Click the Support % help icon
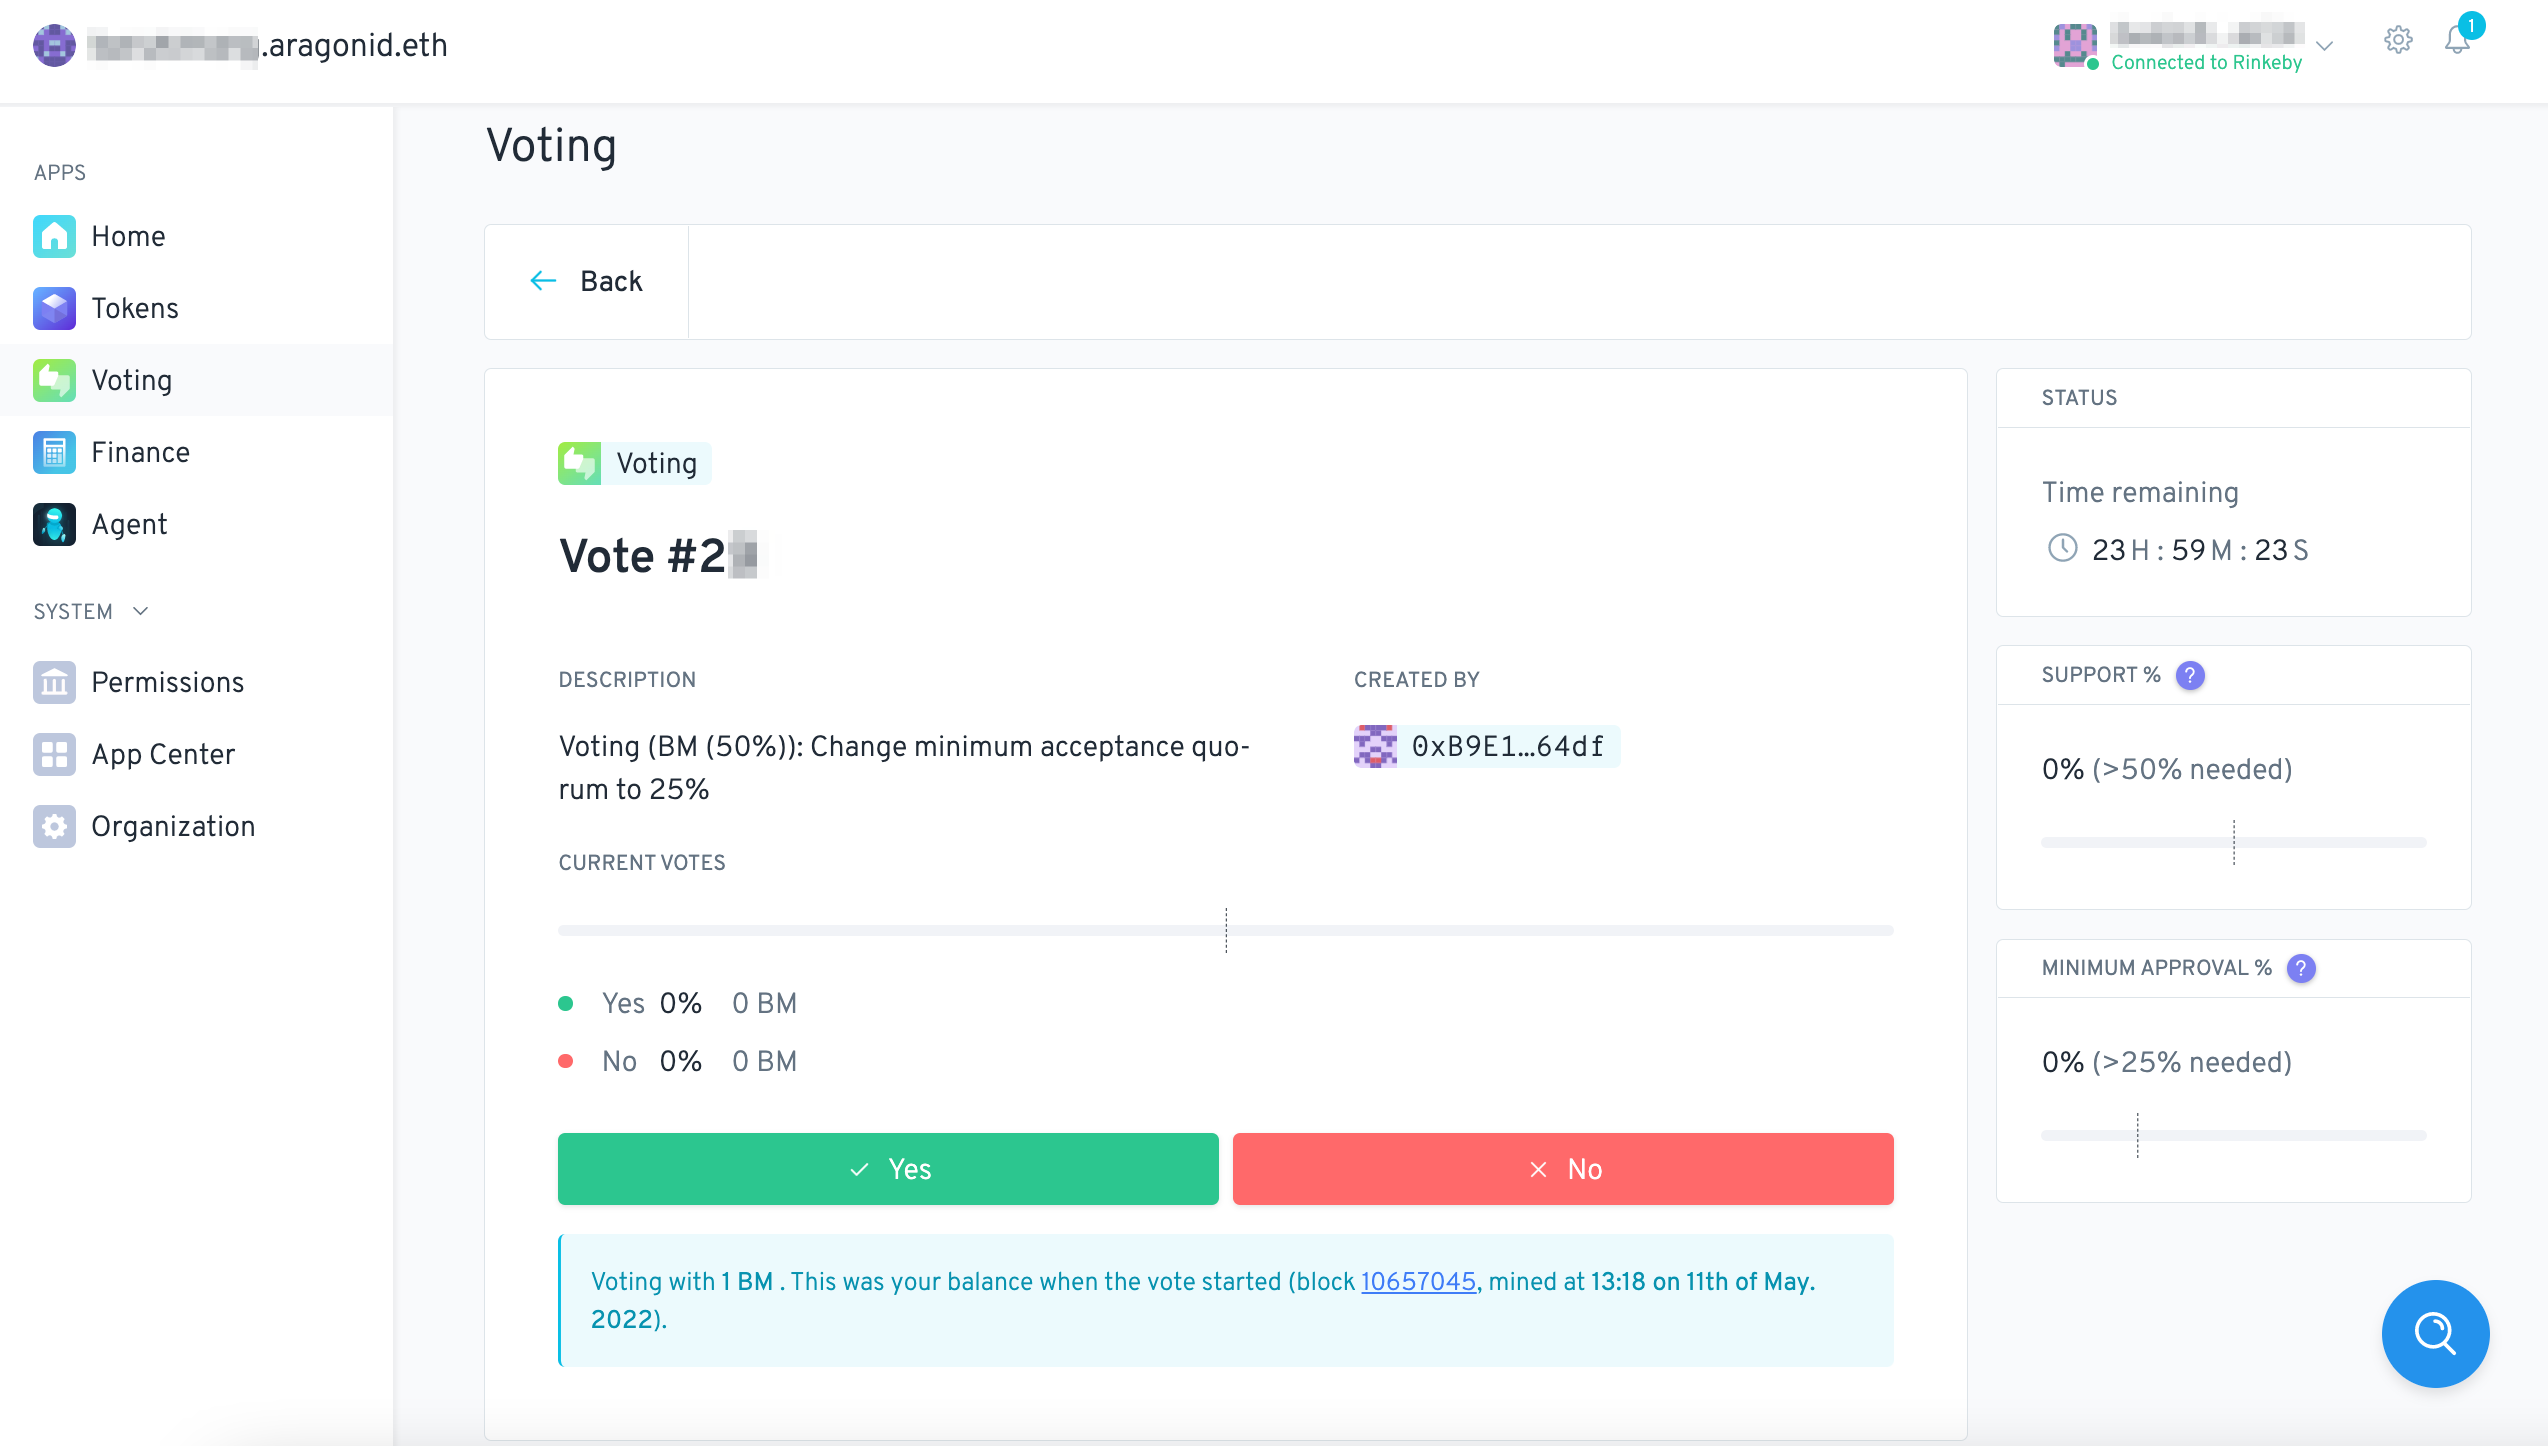The height and width of the screenshot is (1446, 2548). [2190, 676]
